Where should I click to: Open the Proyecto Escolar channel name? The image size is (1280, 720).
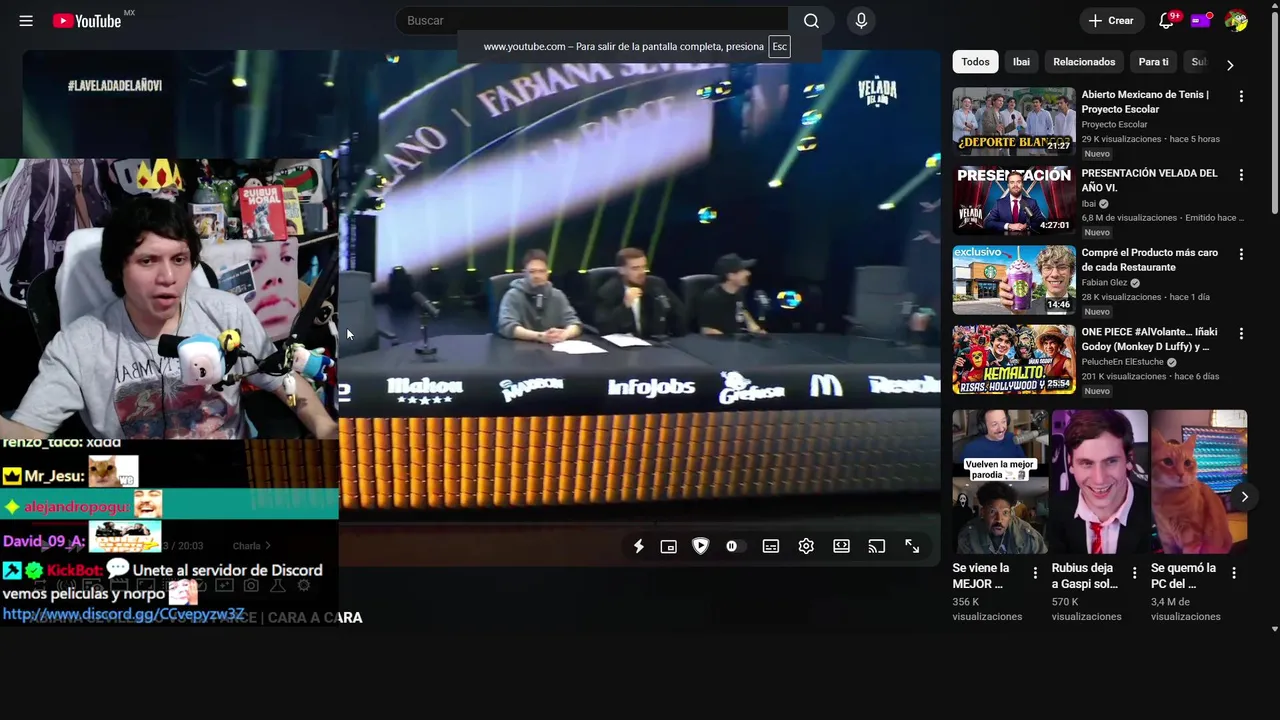1114,124
